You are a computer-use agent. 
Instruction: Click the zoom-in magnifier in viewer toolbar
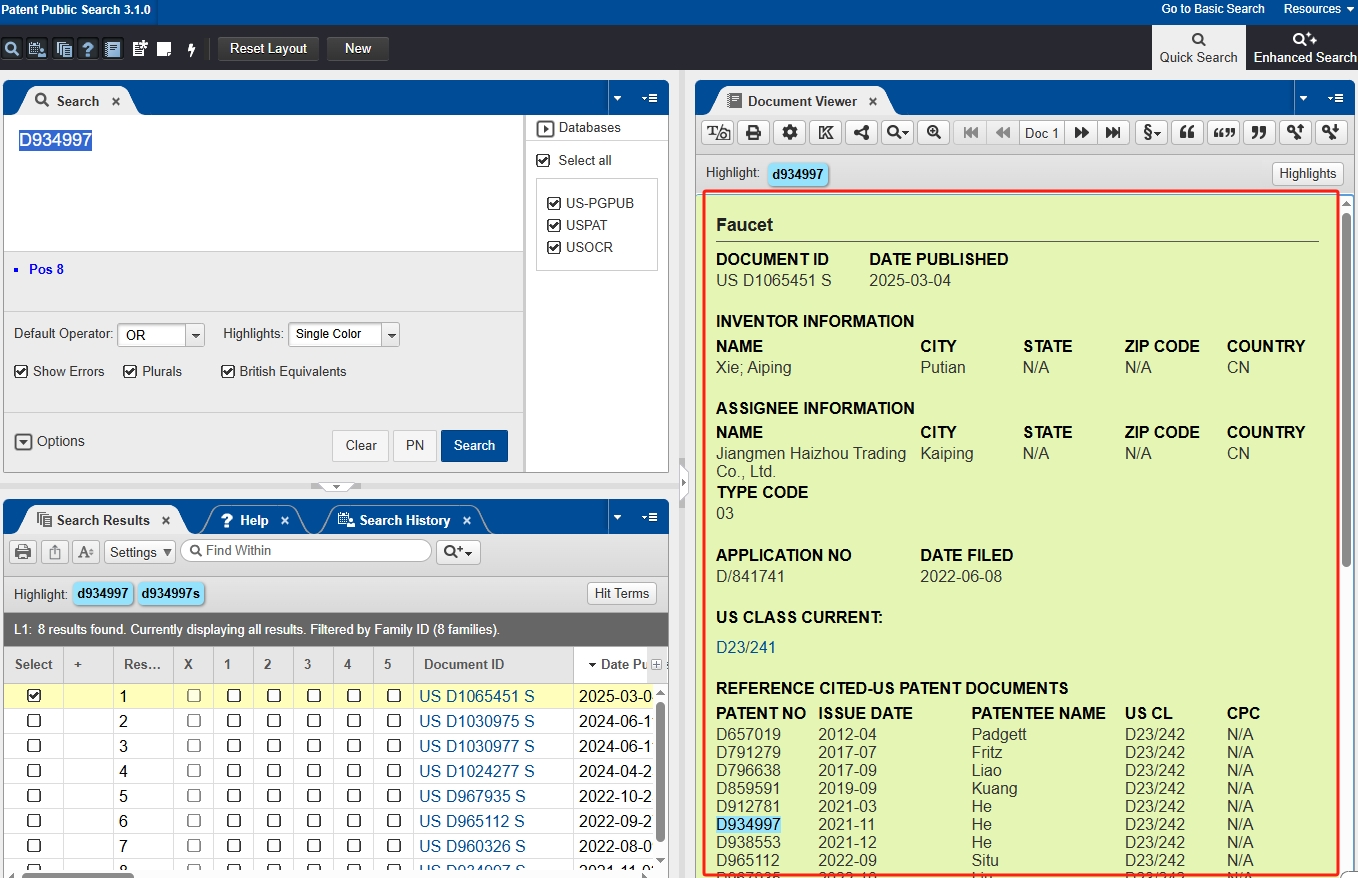point(933,133)
